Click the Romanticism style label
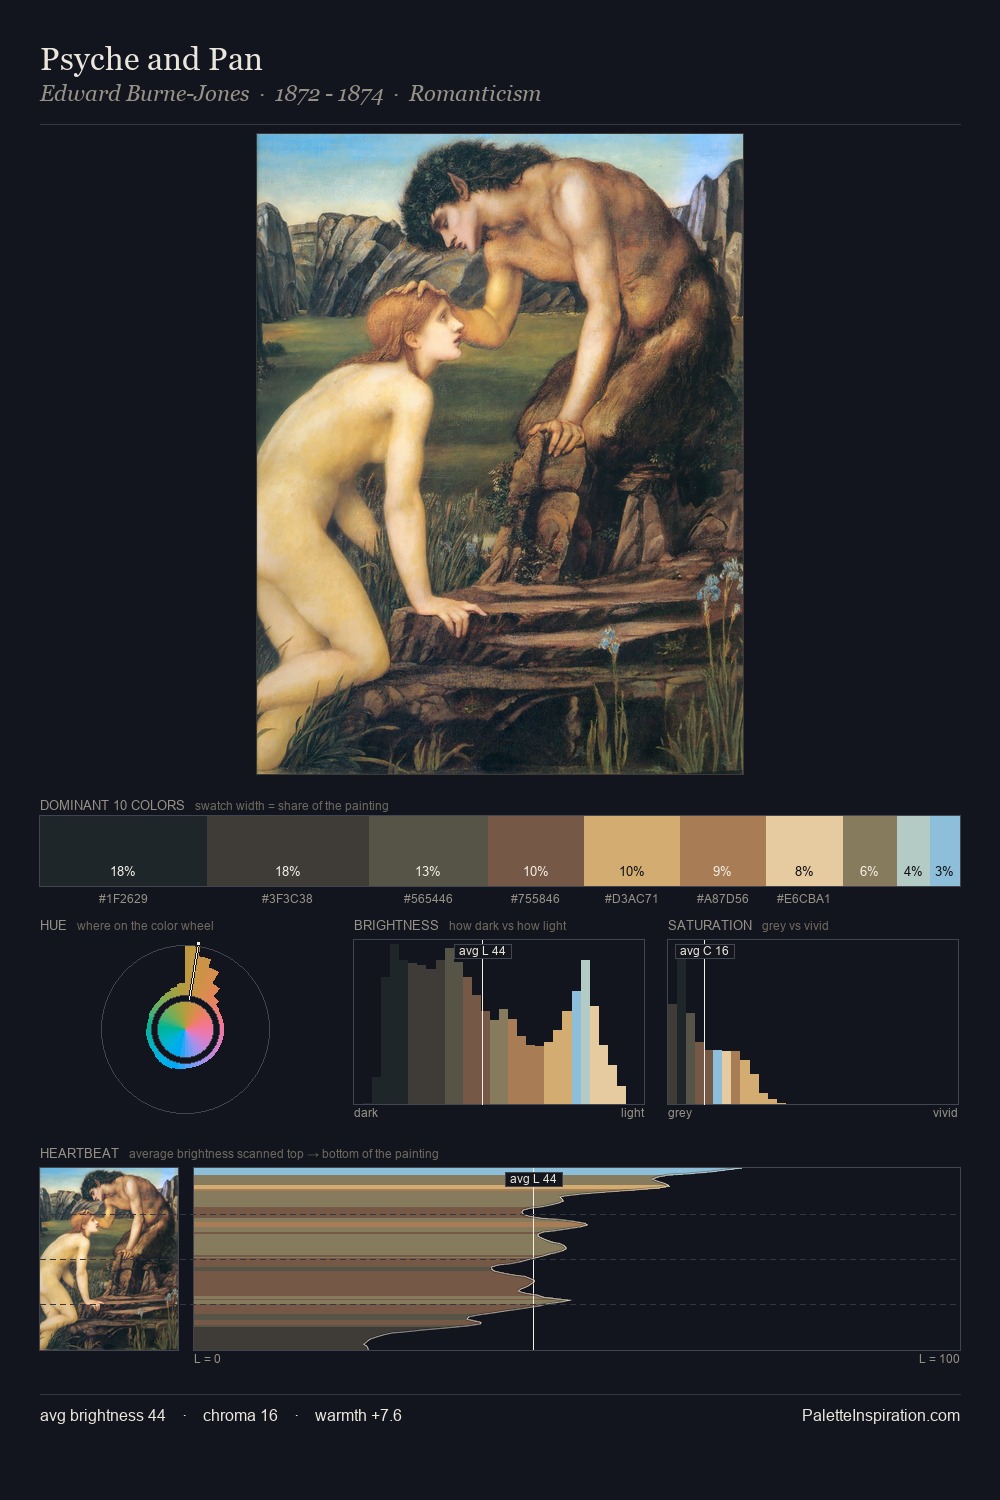 475,94
